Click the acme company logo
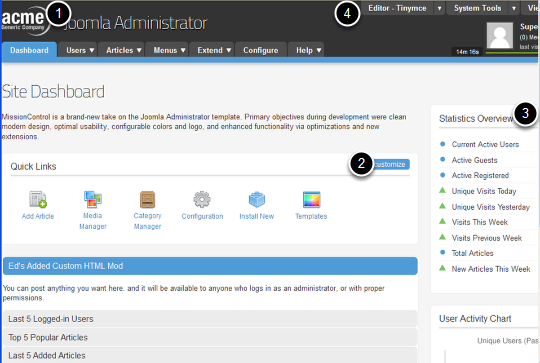The image size is (540, 363). tap(26, 20)
